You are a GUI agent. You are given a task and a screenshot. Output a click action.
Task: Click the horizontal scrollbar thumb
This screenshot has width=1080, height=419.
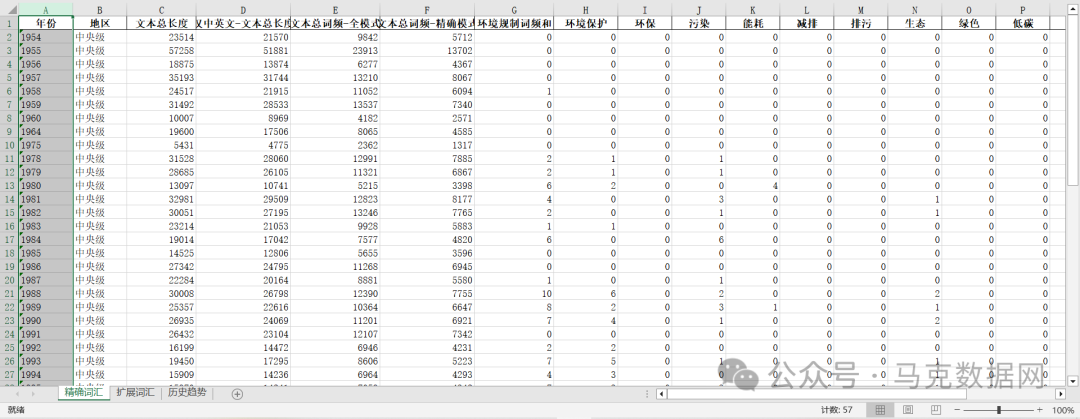[x=816, y=394]
